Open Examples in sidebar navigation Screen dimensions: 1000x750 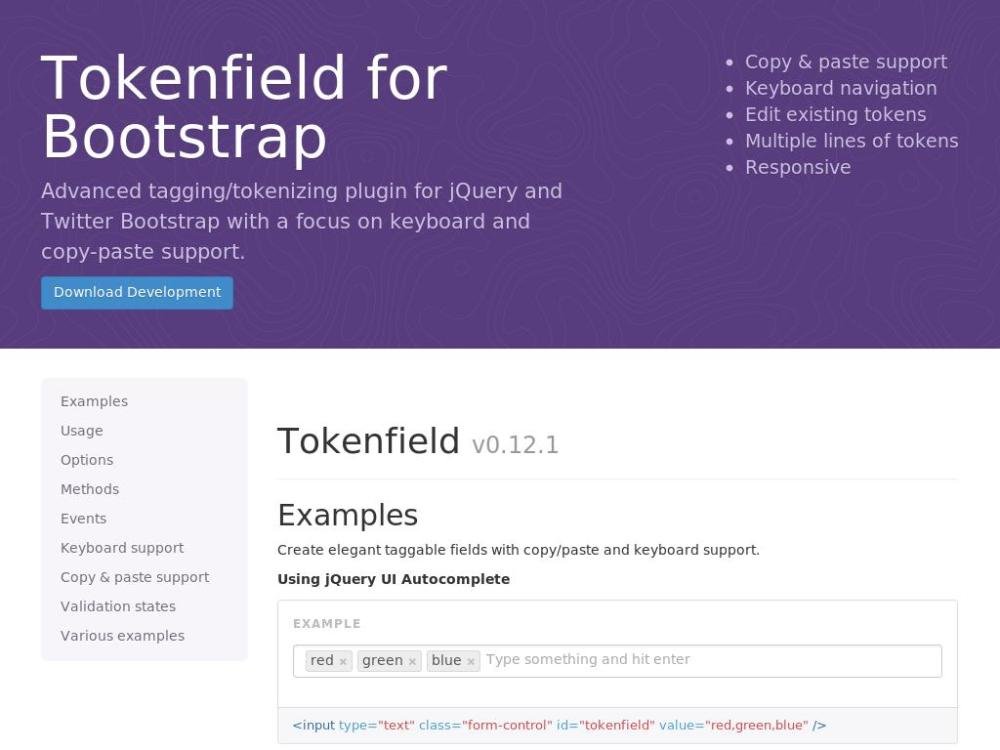pos(94,402)
